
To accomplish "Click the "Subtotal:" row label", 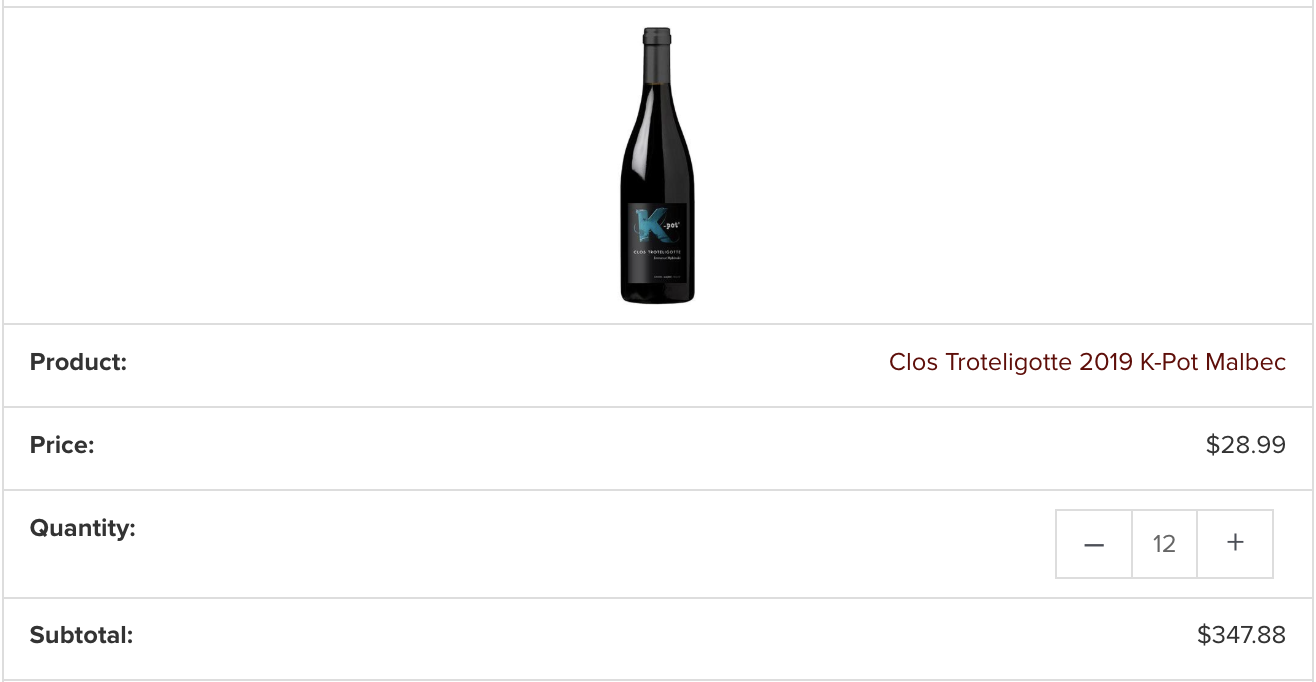I will pos(81,635).
